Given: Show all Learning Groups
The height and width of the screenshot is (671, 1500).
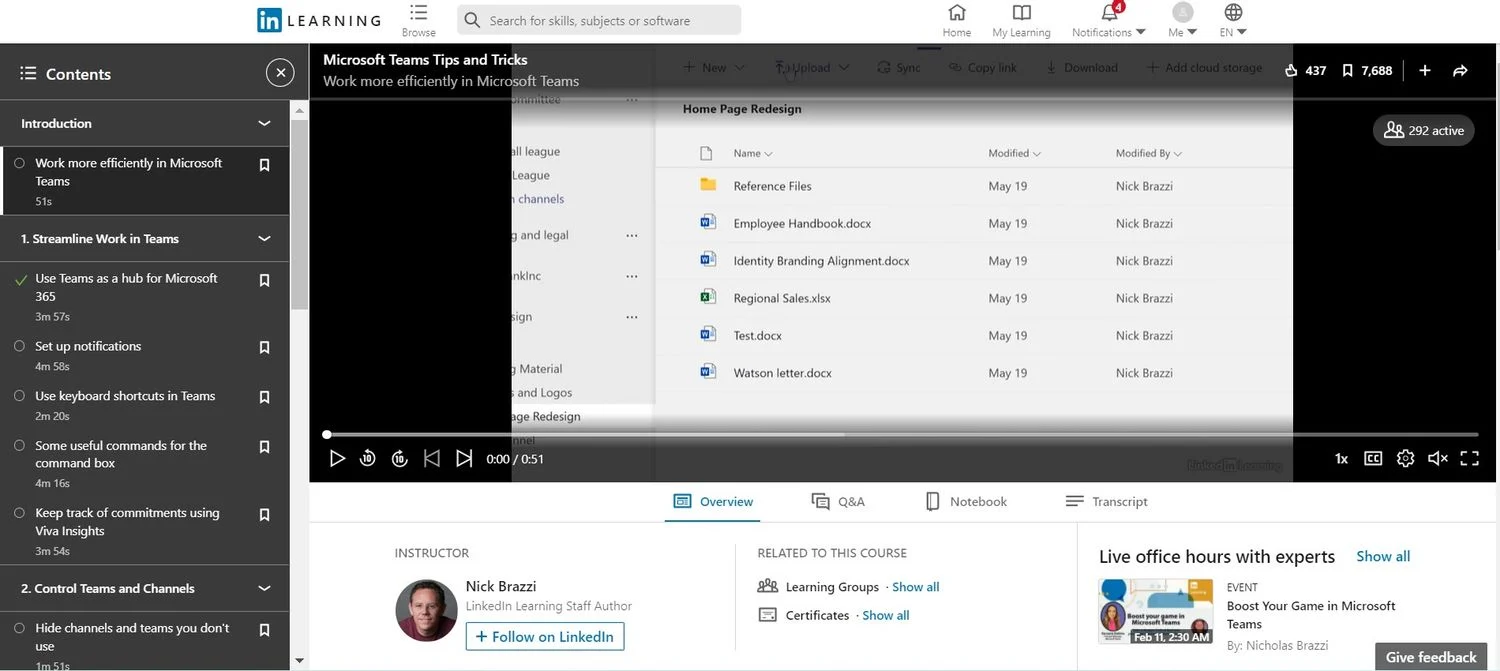Looking at the screenshot, I should coord(916,587).
